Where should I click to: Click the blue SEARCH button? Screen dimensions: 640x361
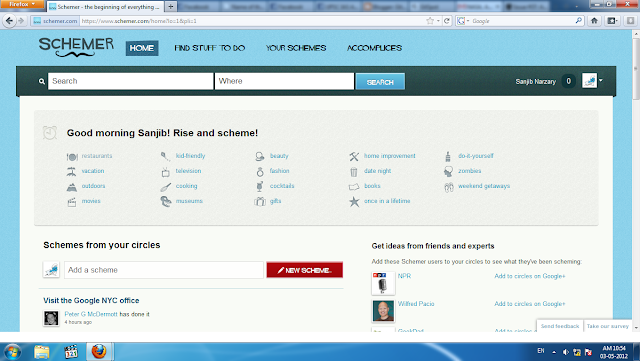point(380,82)
